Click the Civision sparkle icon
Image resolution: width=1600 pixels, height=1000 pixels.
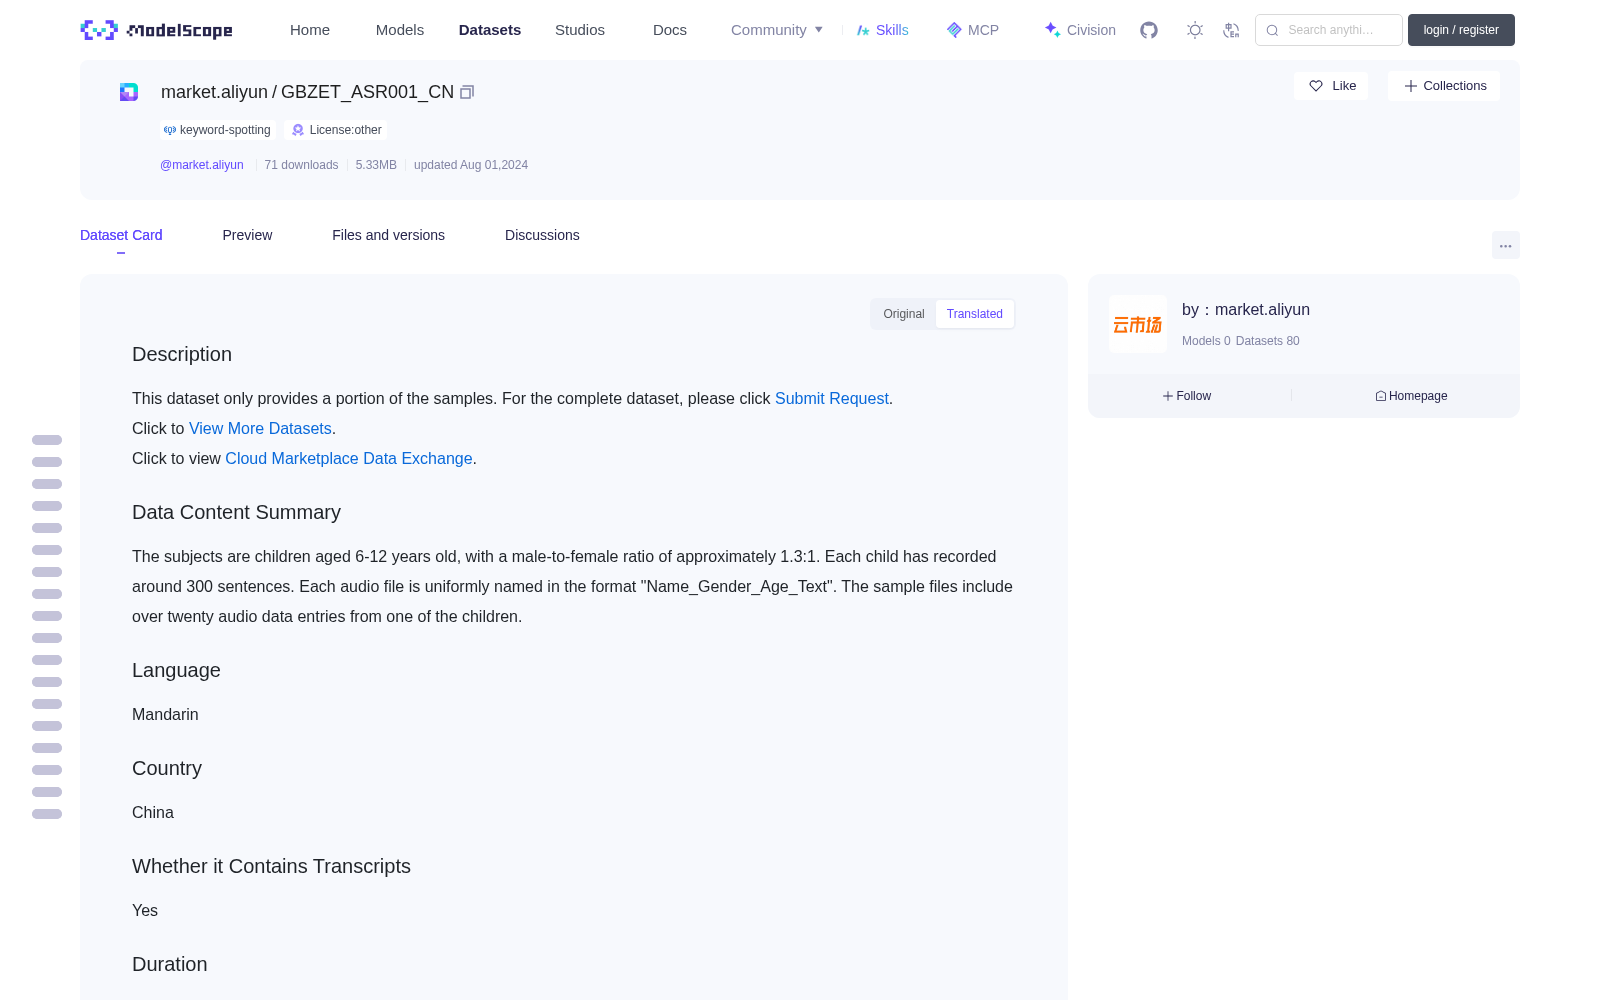click(1052, 30)
